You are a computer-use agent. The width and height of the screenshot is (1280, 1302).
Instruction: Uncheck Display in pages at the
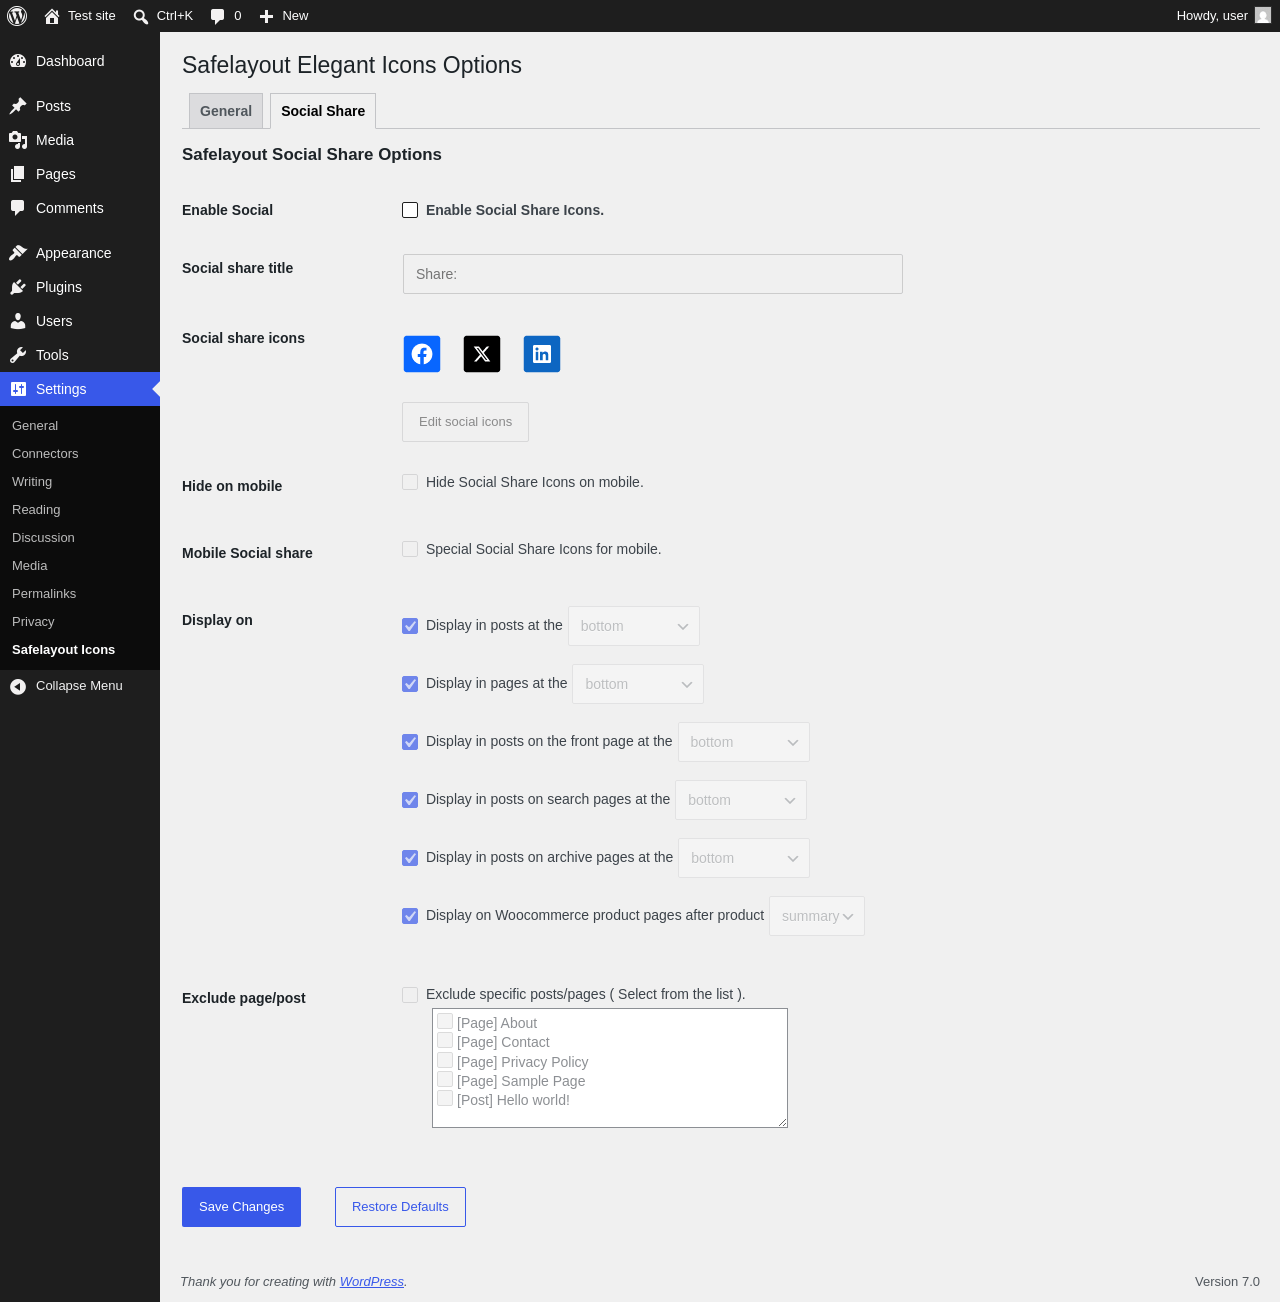(x=410, y=684)
